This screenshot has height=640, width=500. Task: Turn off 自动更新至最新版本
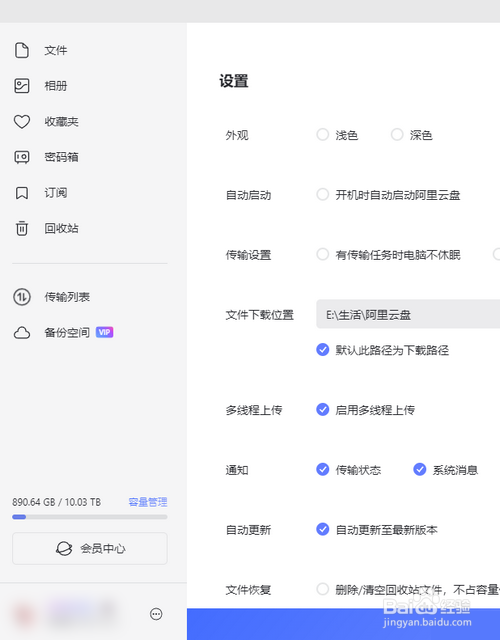pos(322,529)
